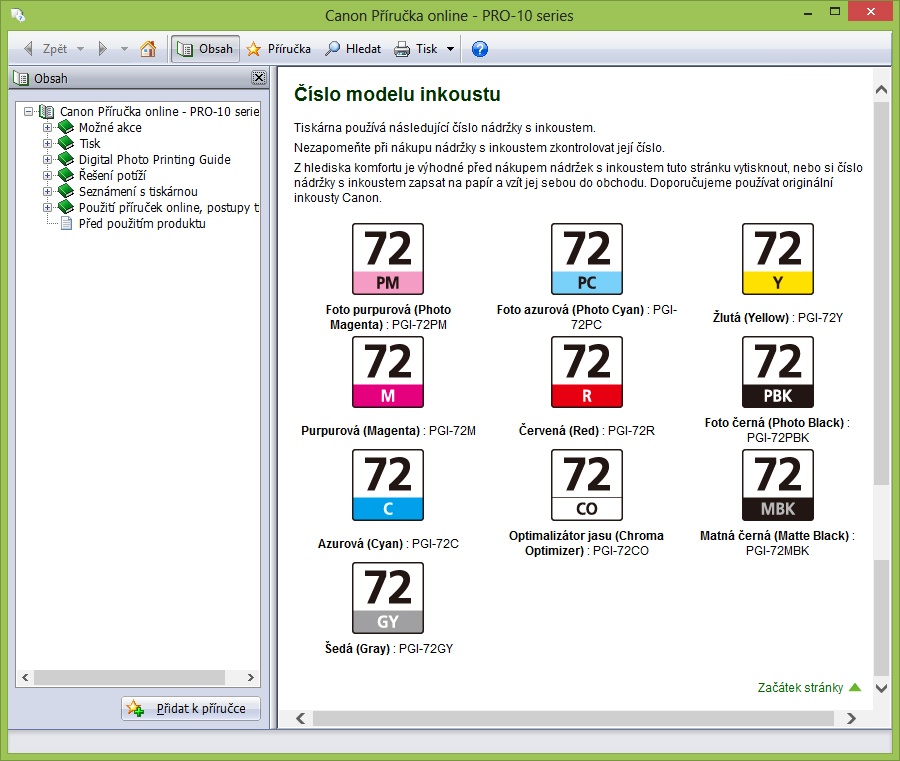Select the Tisk book icon in tree
This screenshot has height=761, width=900.
coord(66,143)
